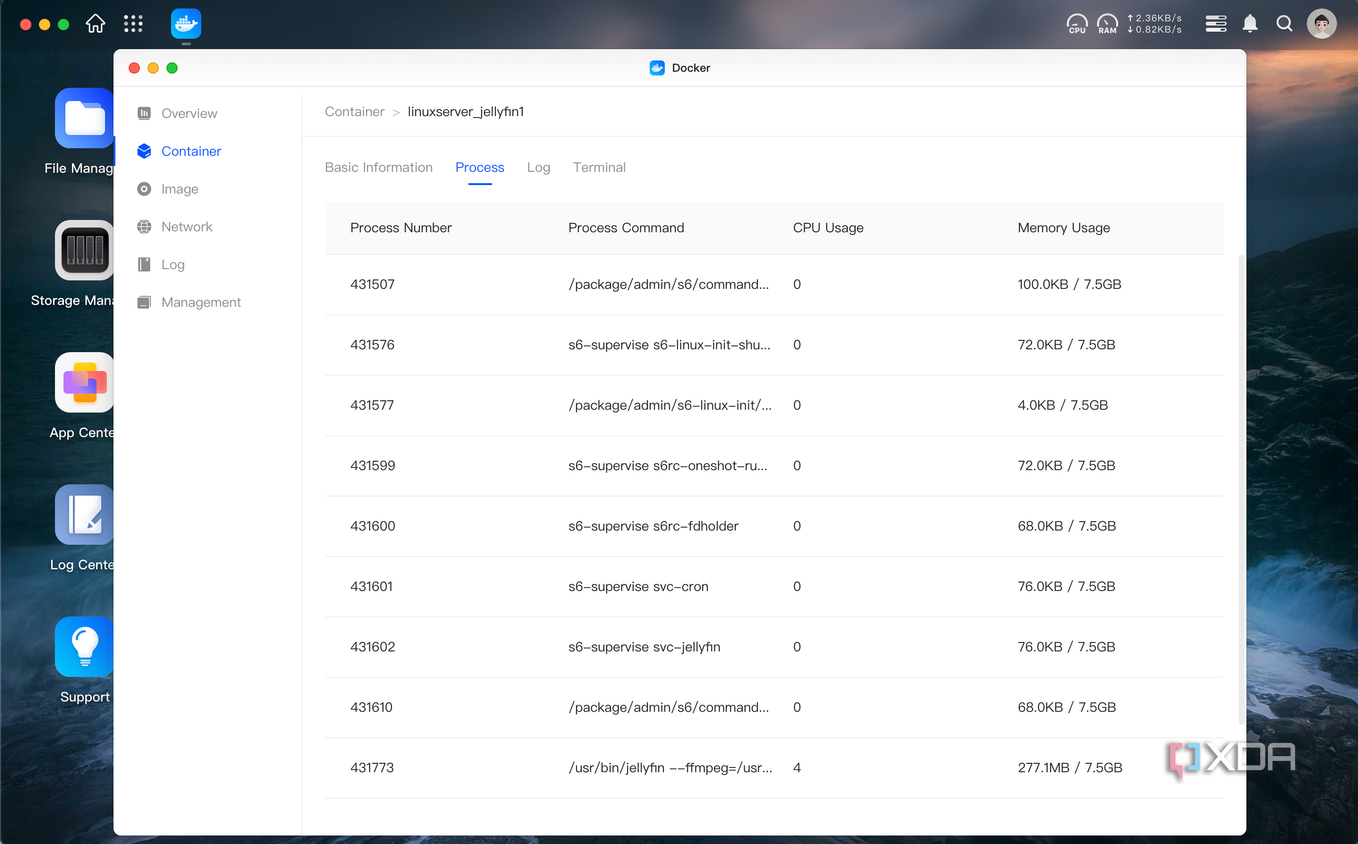Click the 277.1MB / 7.5GB memory value
Image resolution: width=1358 pixels, height=844 pixels.
(1070, 768)
